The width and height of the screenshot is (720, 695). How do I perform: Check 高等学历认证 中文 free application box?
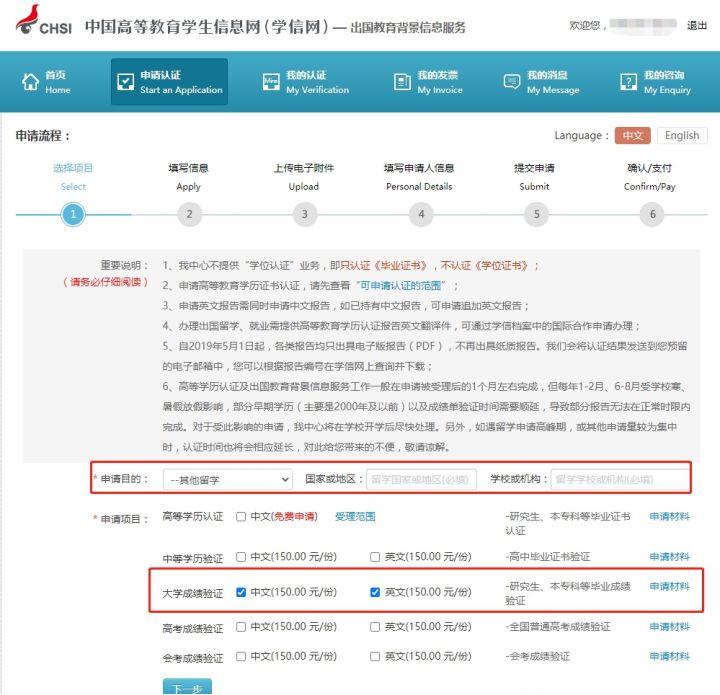(x=241, y=517)
